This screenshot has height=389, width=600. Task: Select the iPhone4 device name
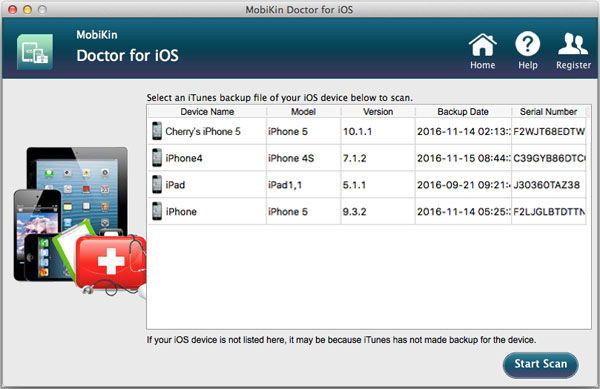tap(184, 158)
